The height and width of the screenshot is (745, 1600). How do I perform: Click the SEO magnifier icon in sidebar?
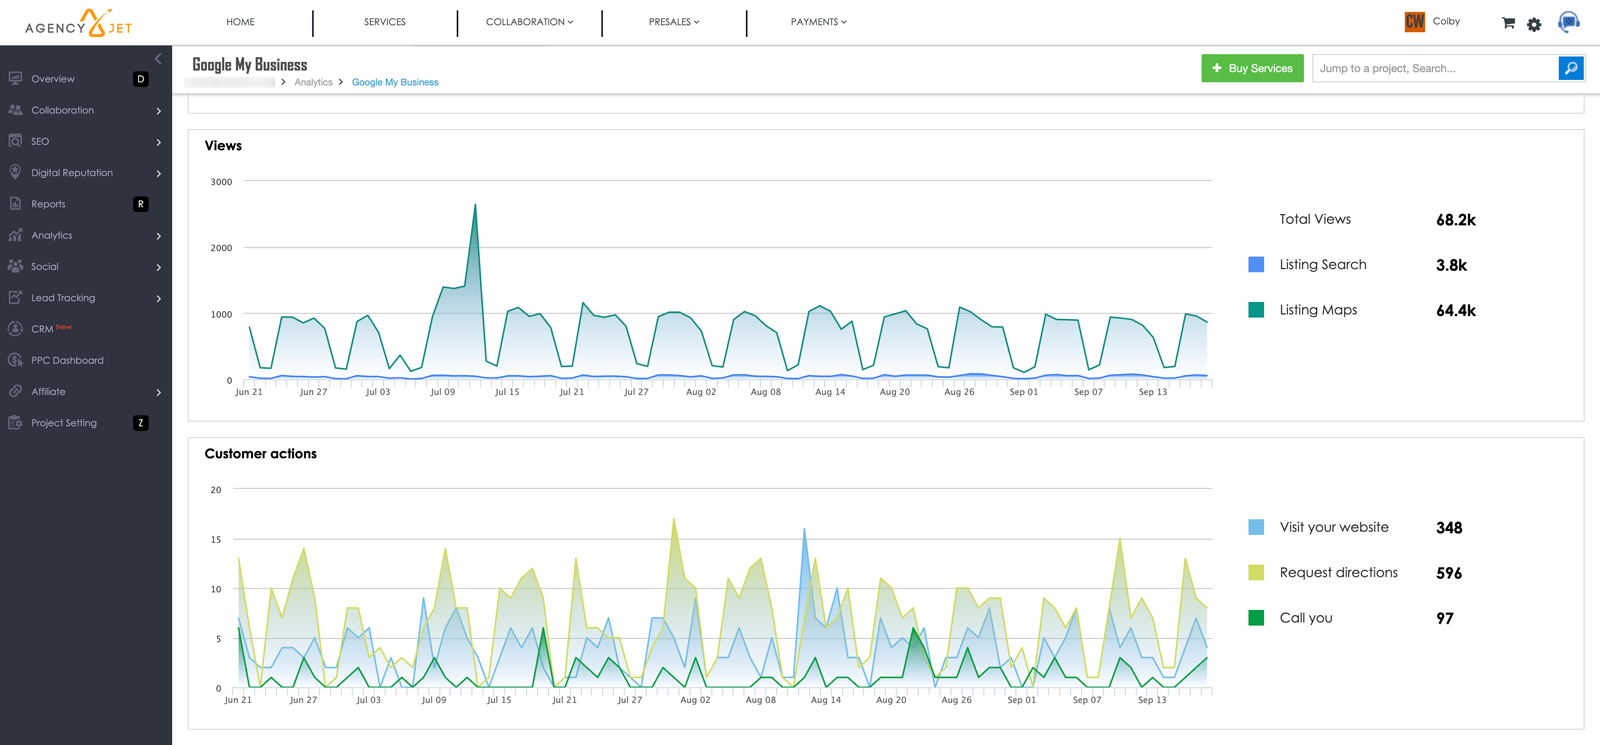[x=15, y=141]
